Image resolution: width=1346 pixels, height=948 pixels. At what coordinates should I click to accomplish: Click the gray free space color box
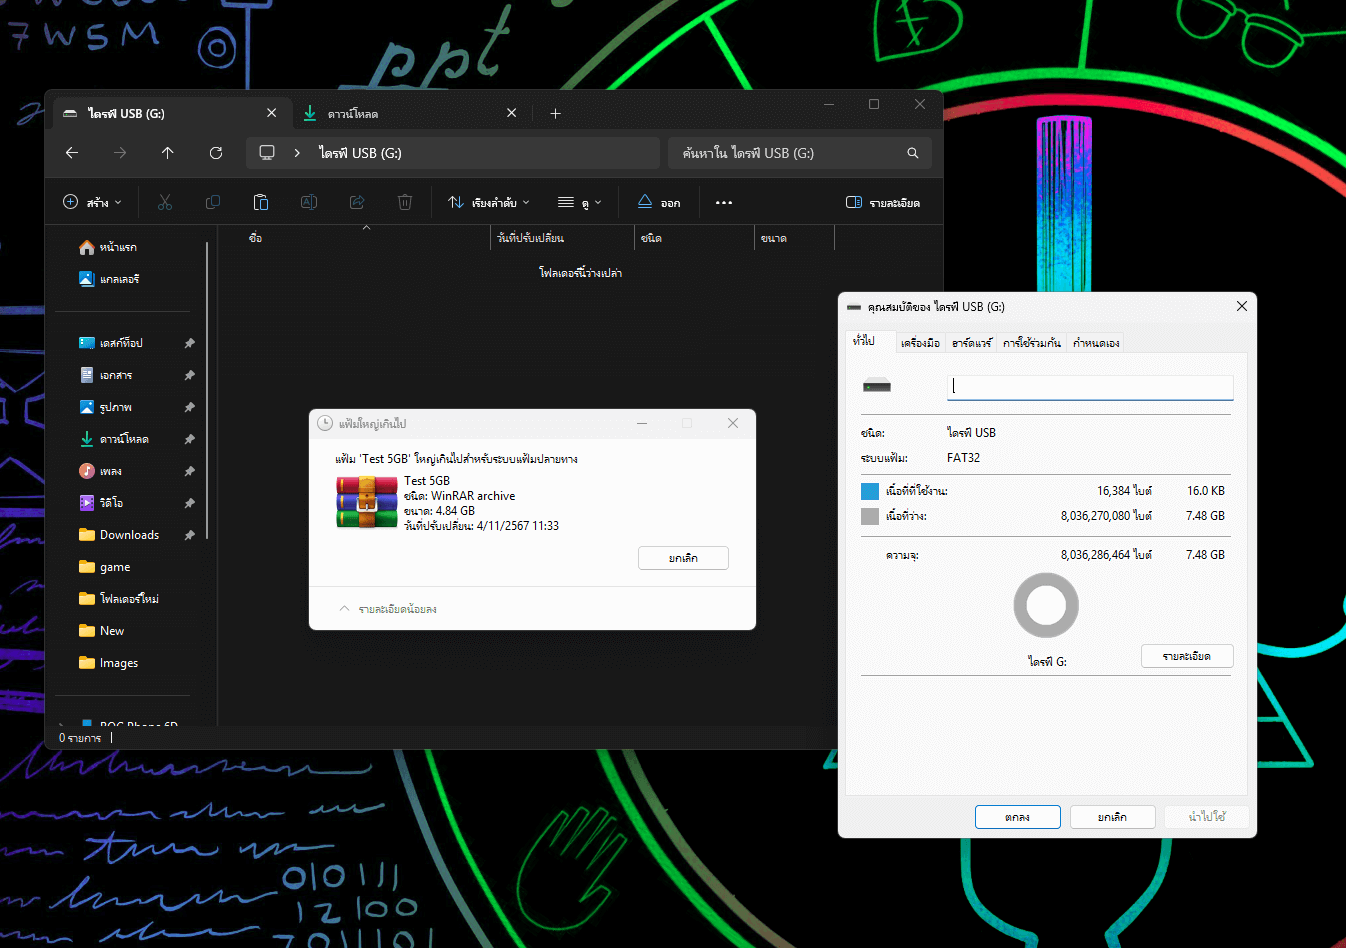(x=870, y=516)
